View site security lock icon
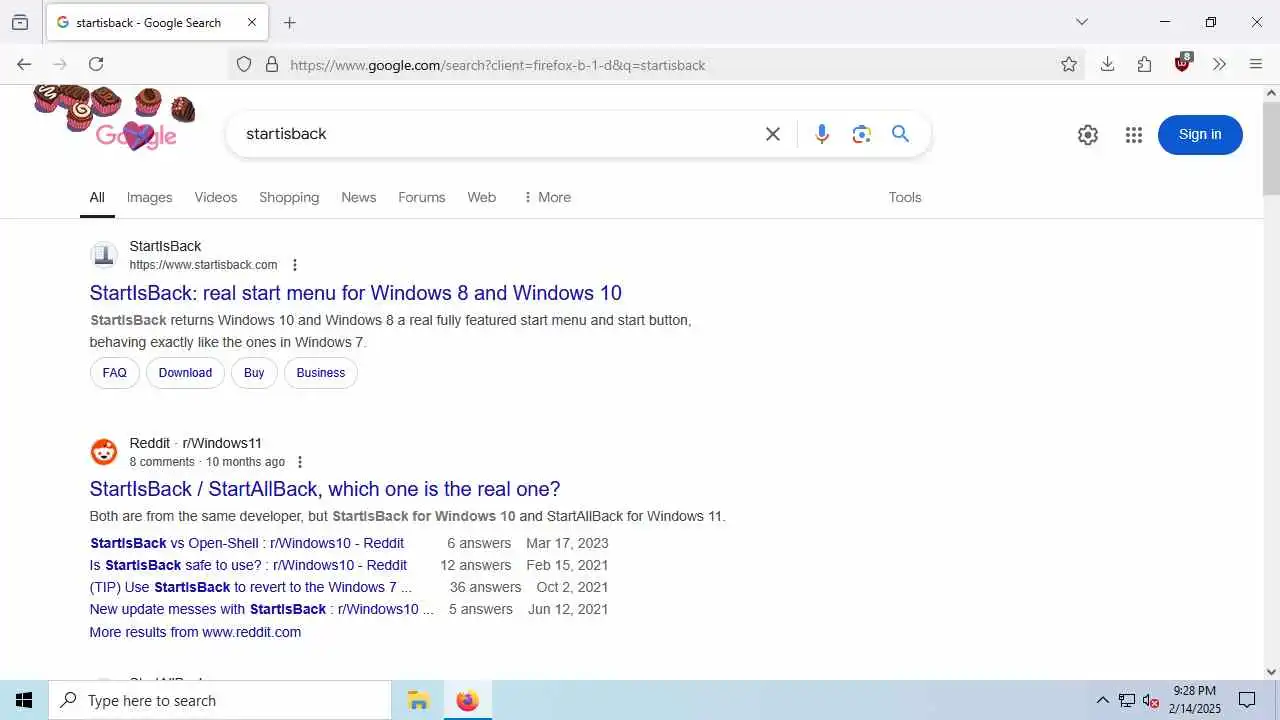Image resolution: width=1280 pixels, height=720 pixels. 271,64
